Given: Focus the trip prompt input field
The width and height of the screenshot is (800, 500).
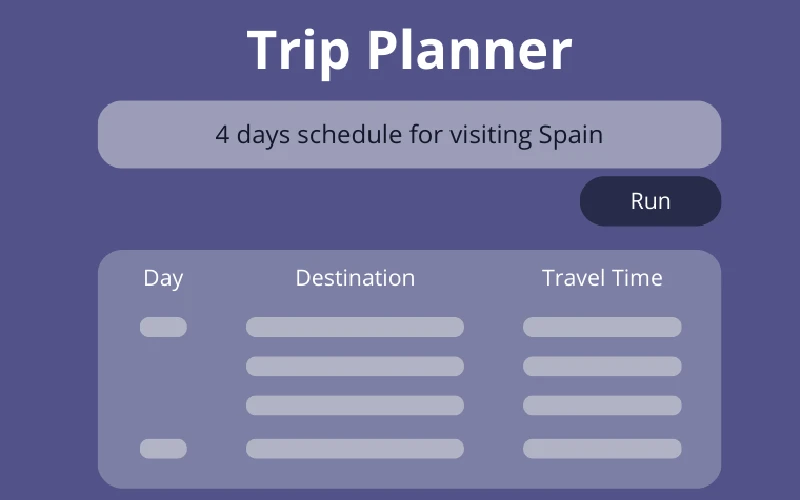Looking at the screenshot, I should [409, 134].
